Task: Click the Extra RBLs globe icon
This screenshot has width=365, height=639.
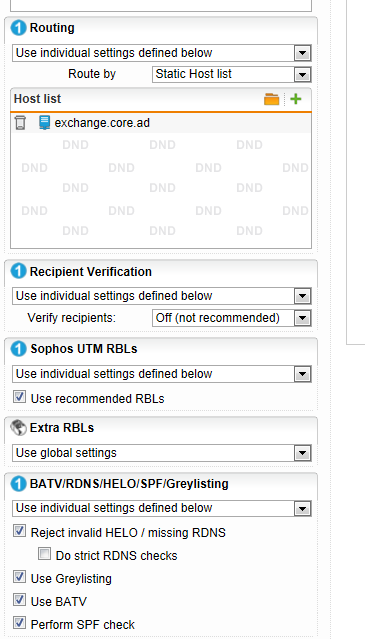Action: 18,427
